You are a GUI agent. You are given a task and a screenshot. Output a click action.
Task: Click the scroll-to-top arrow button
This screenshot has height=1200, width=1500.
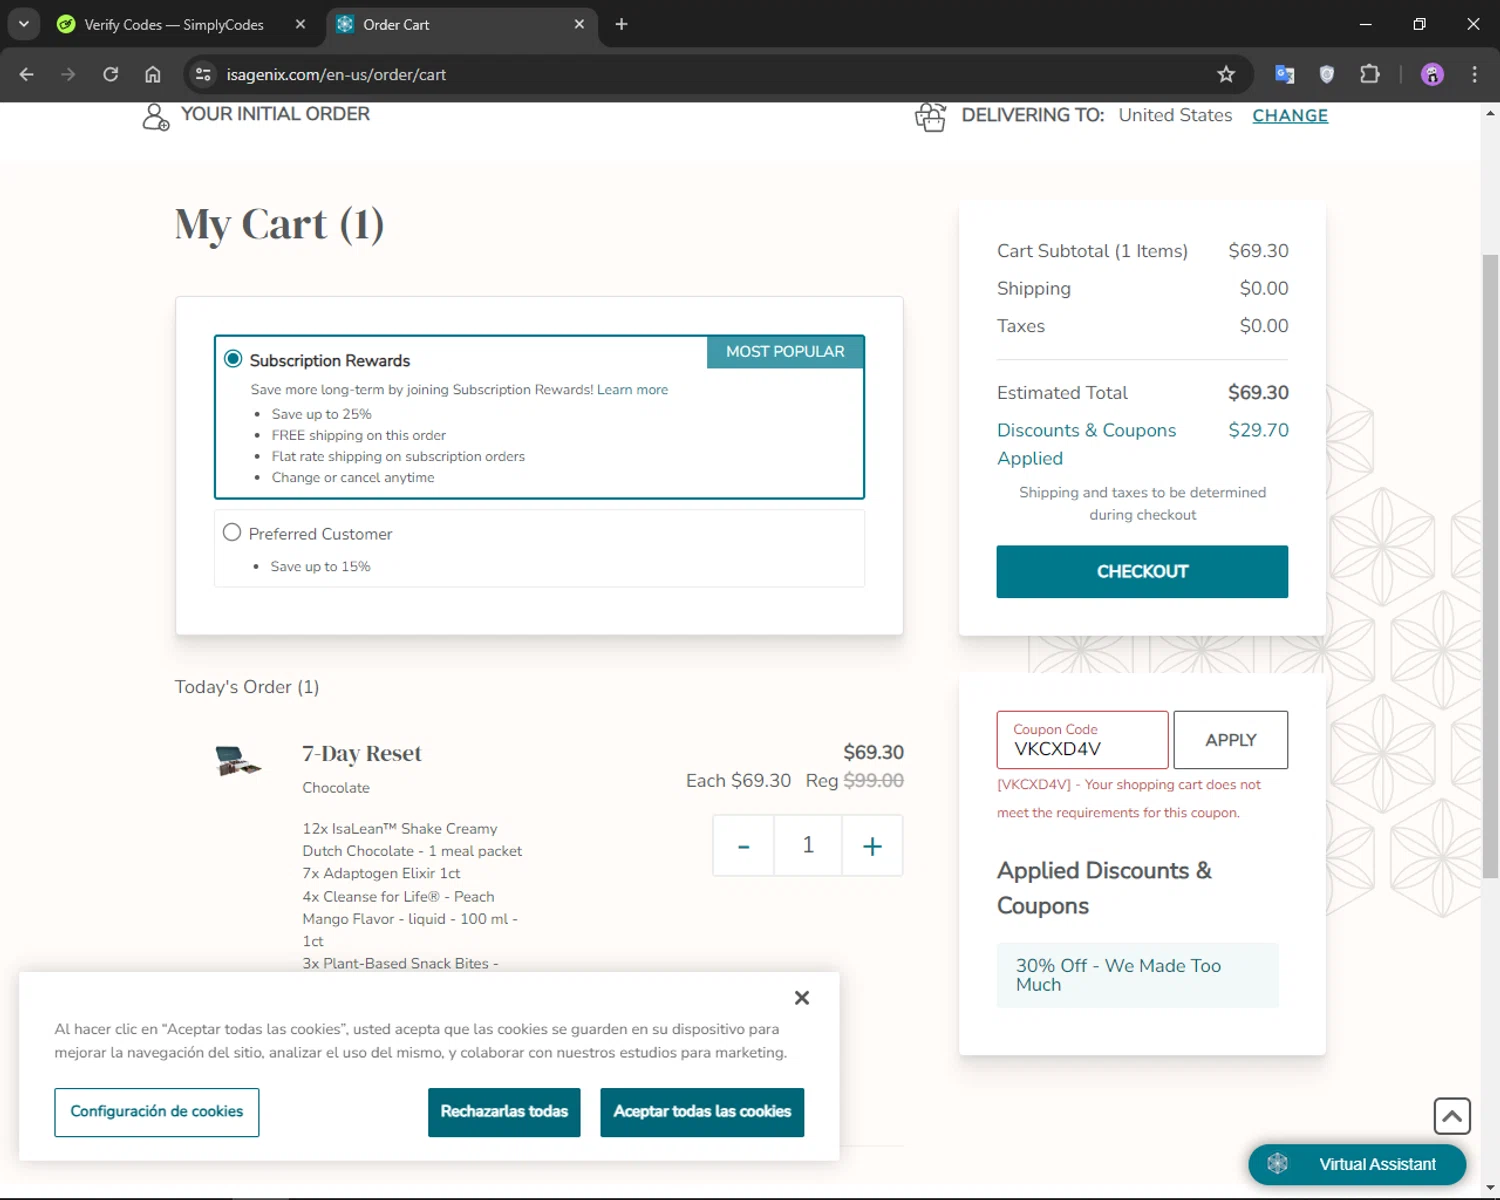[x=1452, y=1116]
